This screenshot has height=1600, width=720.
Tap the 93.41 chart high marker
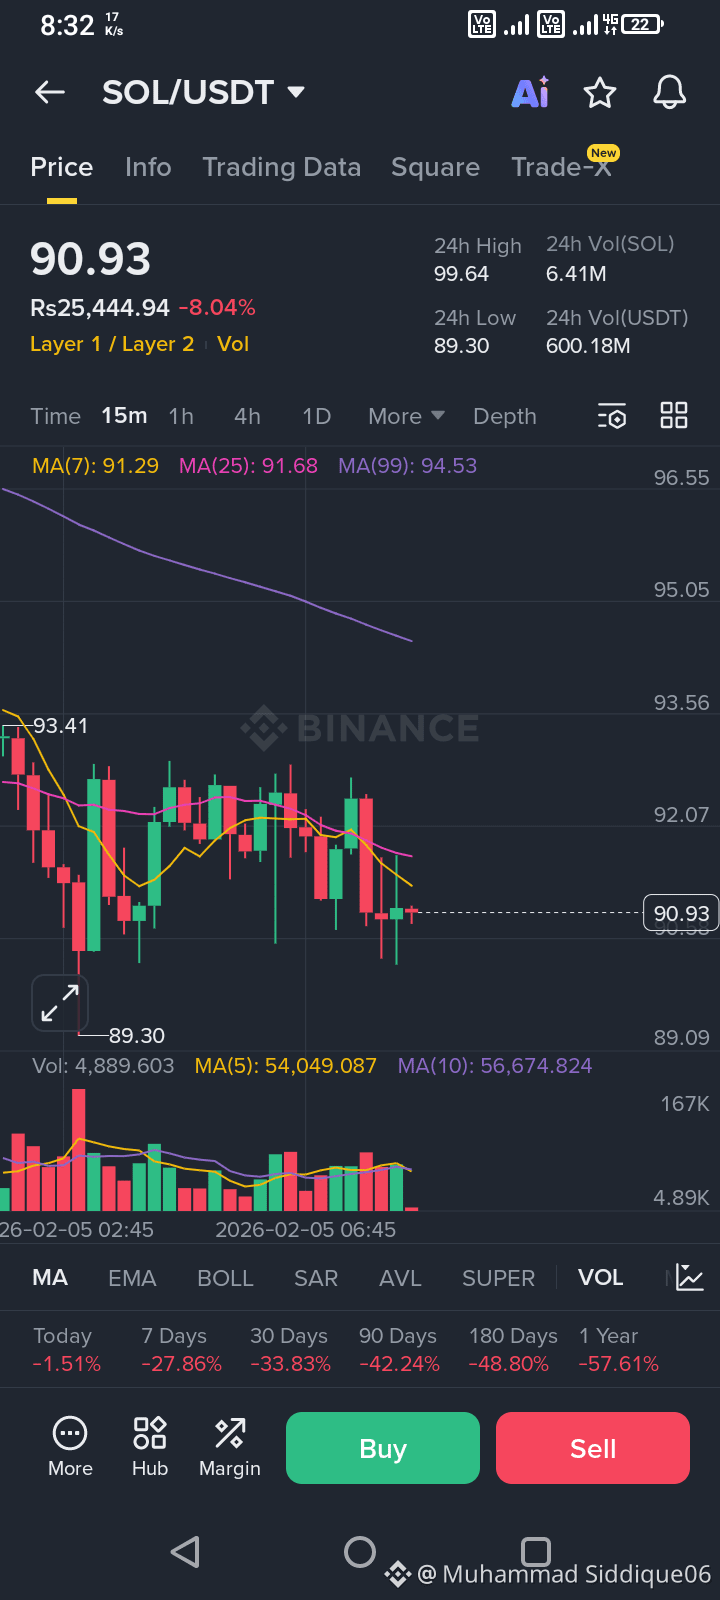coord(61,726)
